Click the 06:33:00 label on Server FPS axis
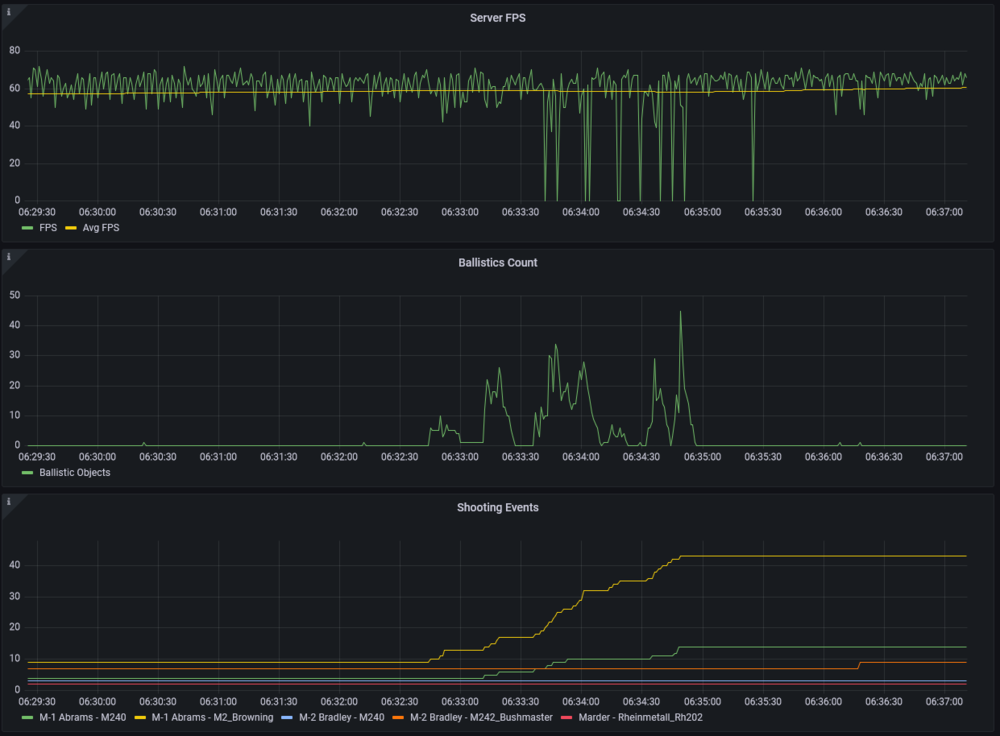The height and width of the screenshot is (736, 1000). (460, 212)
